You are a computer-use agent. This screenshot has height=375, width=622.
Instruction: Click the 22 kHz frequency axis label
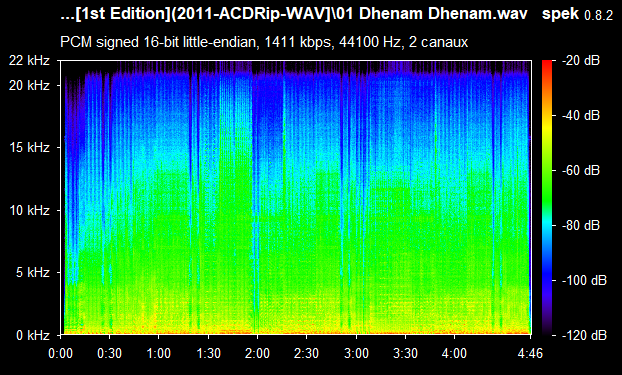tap(30, 61)
